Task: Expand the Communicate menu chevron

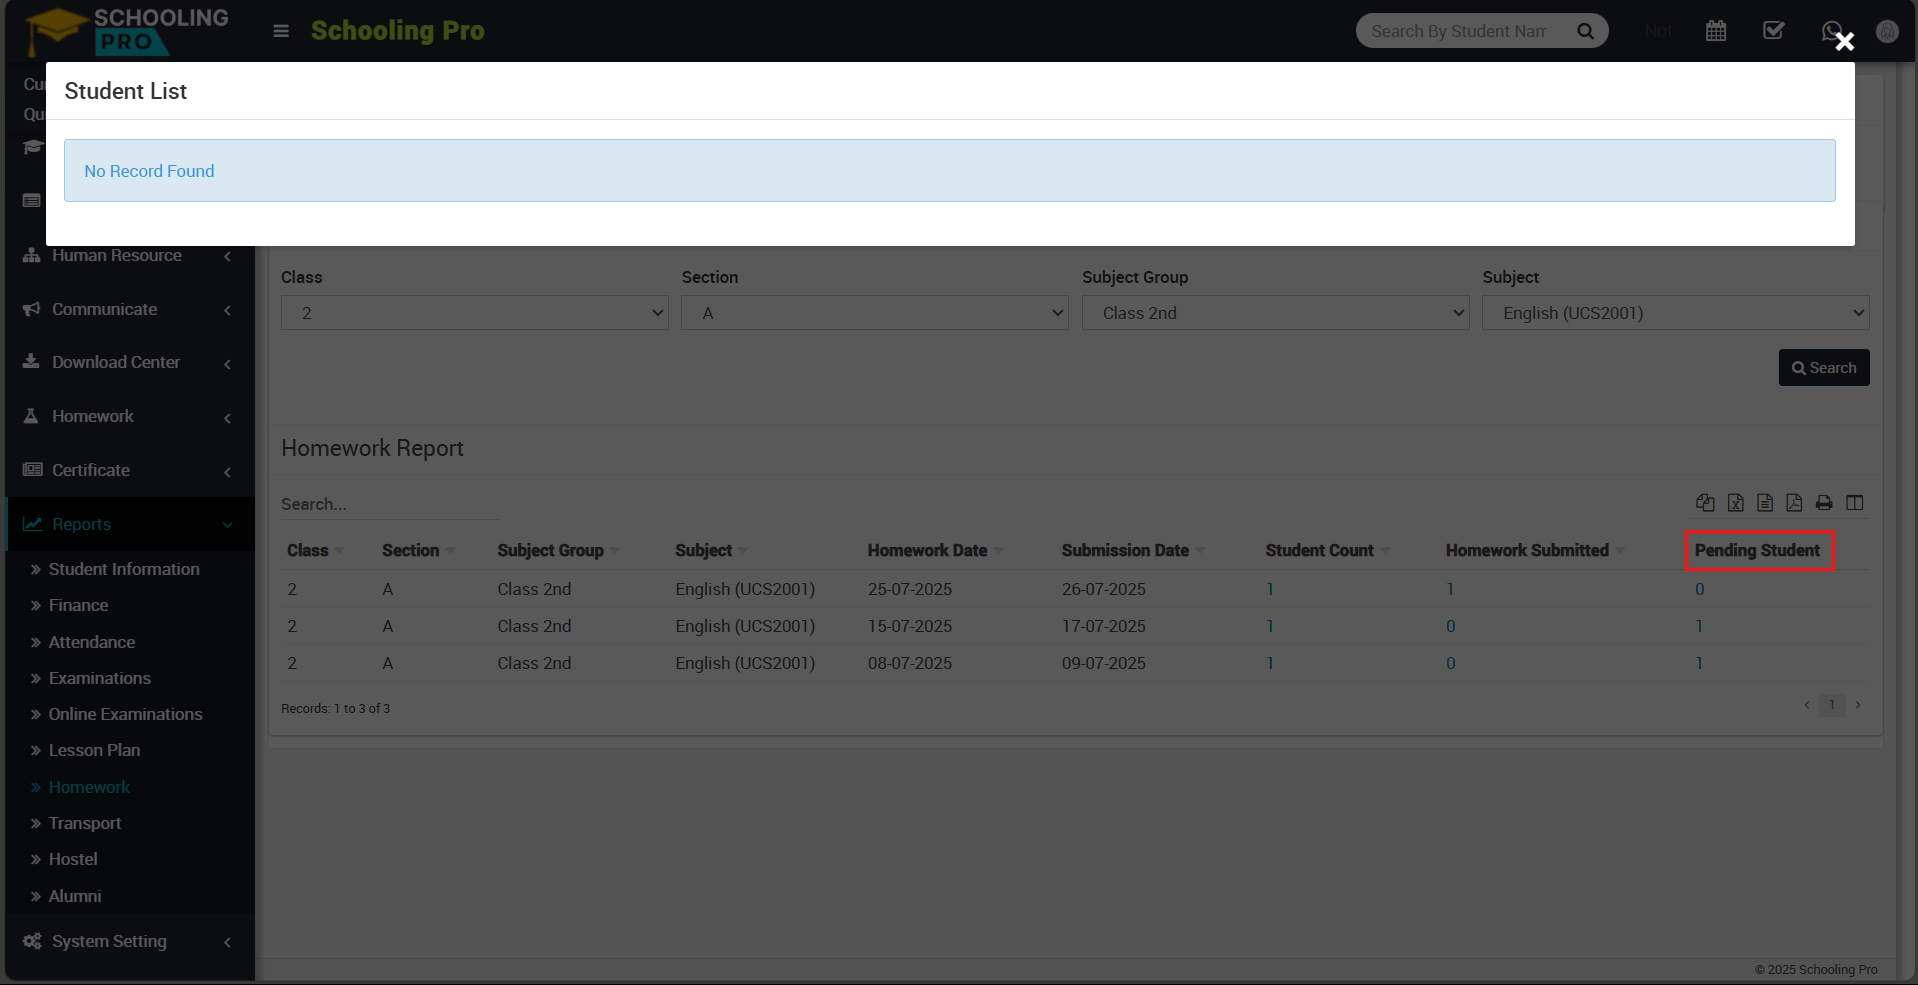Action: click(x=228, y=310)
